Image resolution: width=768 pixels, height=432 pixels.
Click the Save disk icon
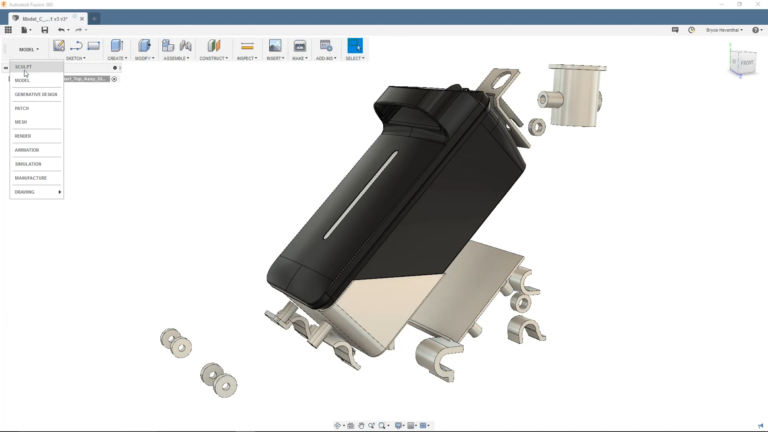coord(45,30)
